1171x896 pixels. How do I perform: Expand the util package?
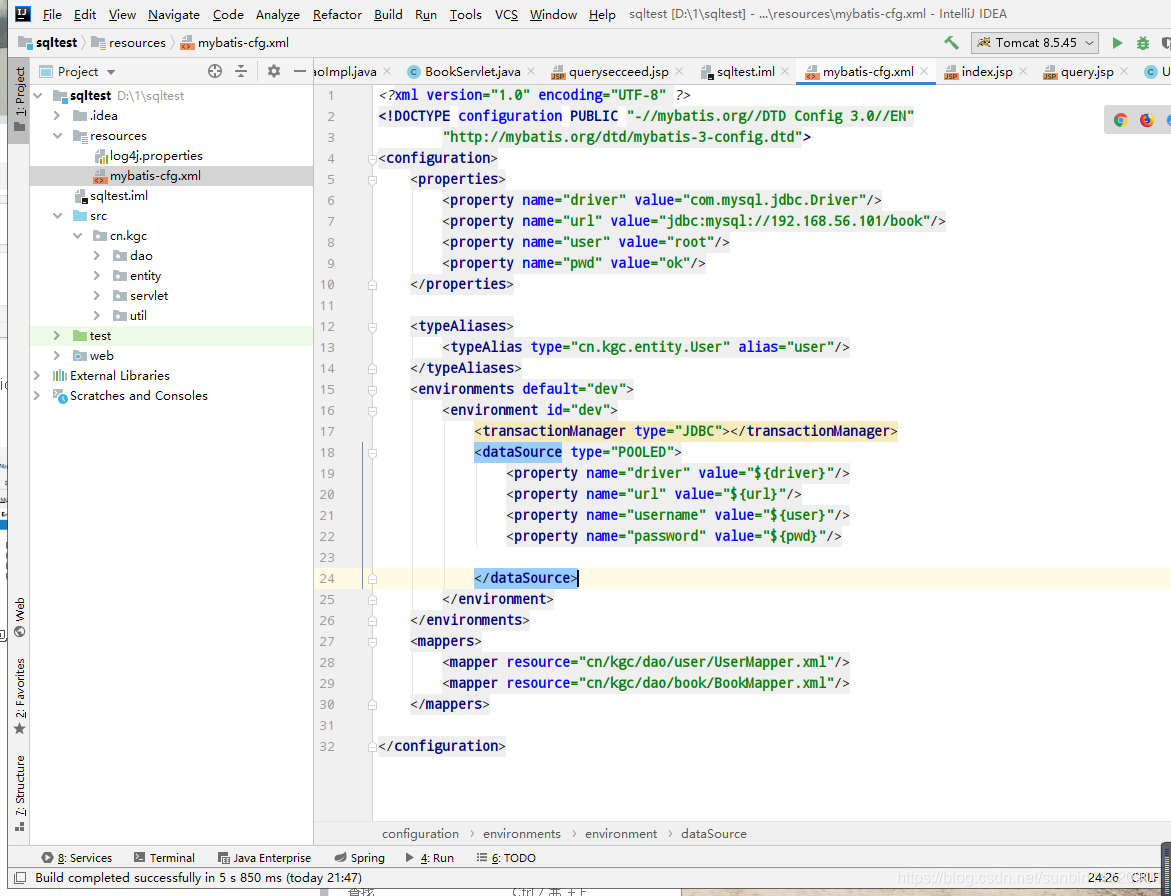pos(96,316)
